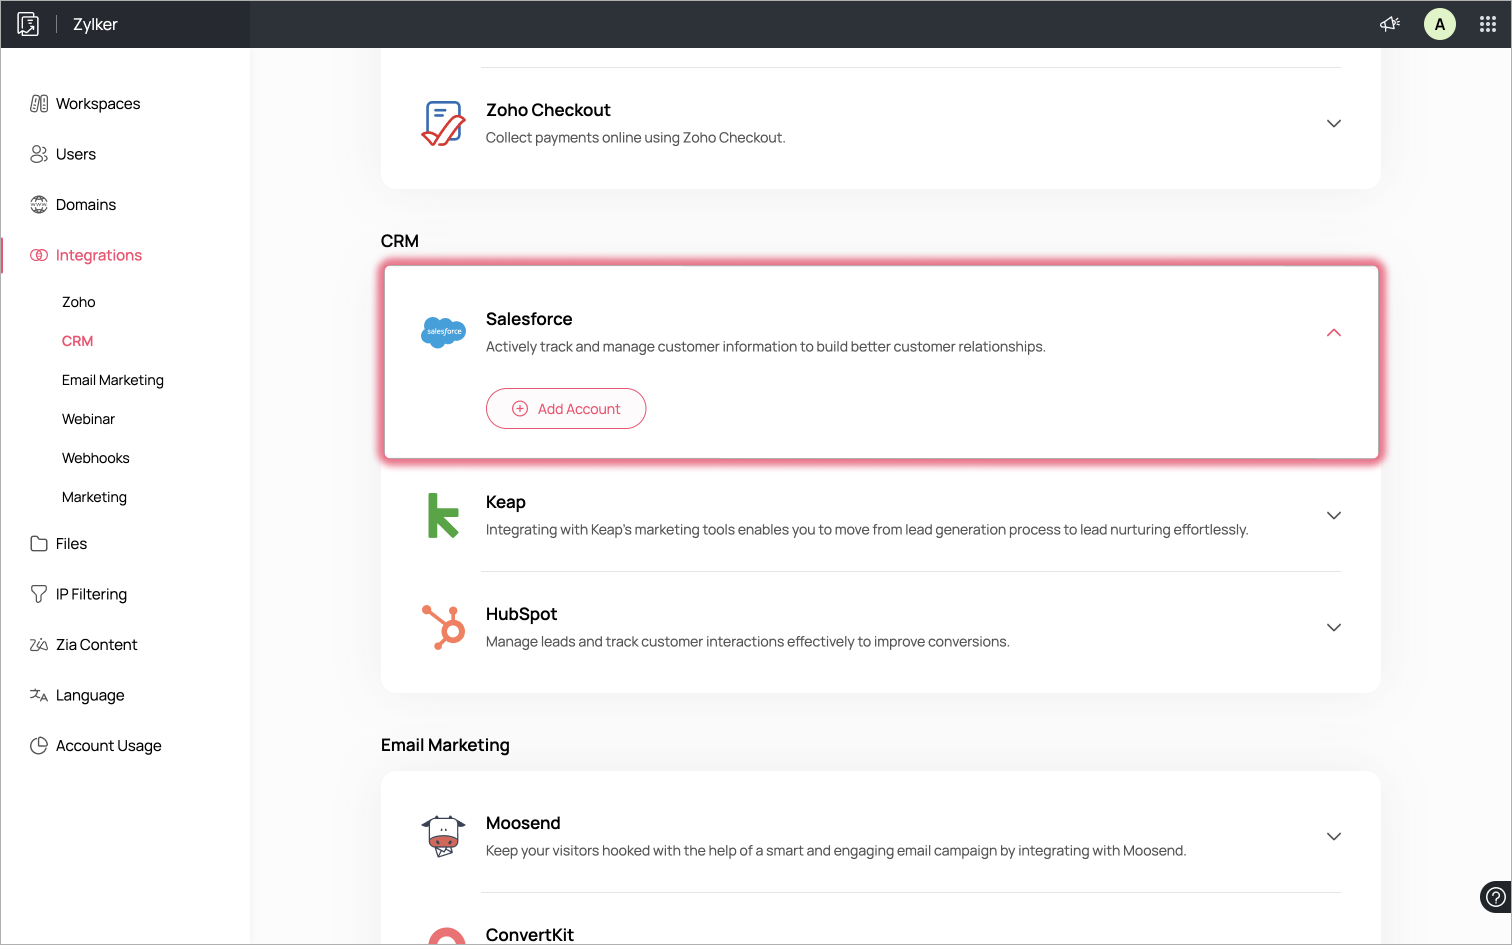
Task: Open Zia Content page
Action: click(x=97, y=645)
